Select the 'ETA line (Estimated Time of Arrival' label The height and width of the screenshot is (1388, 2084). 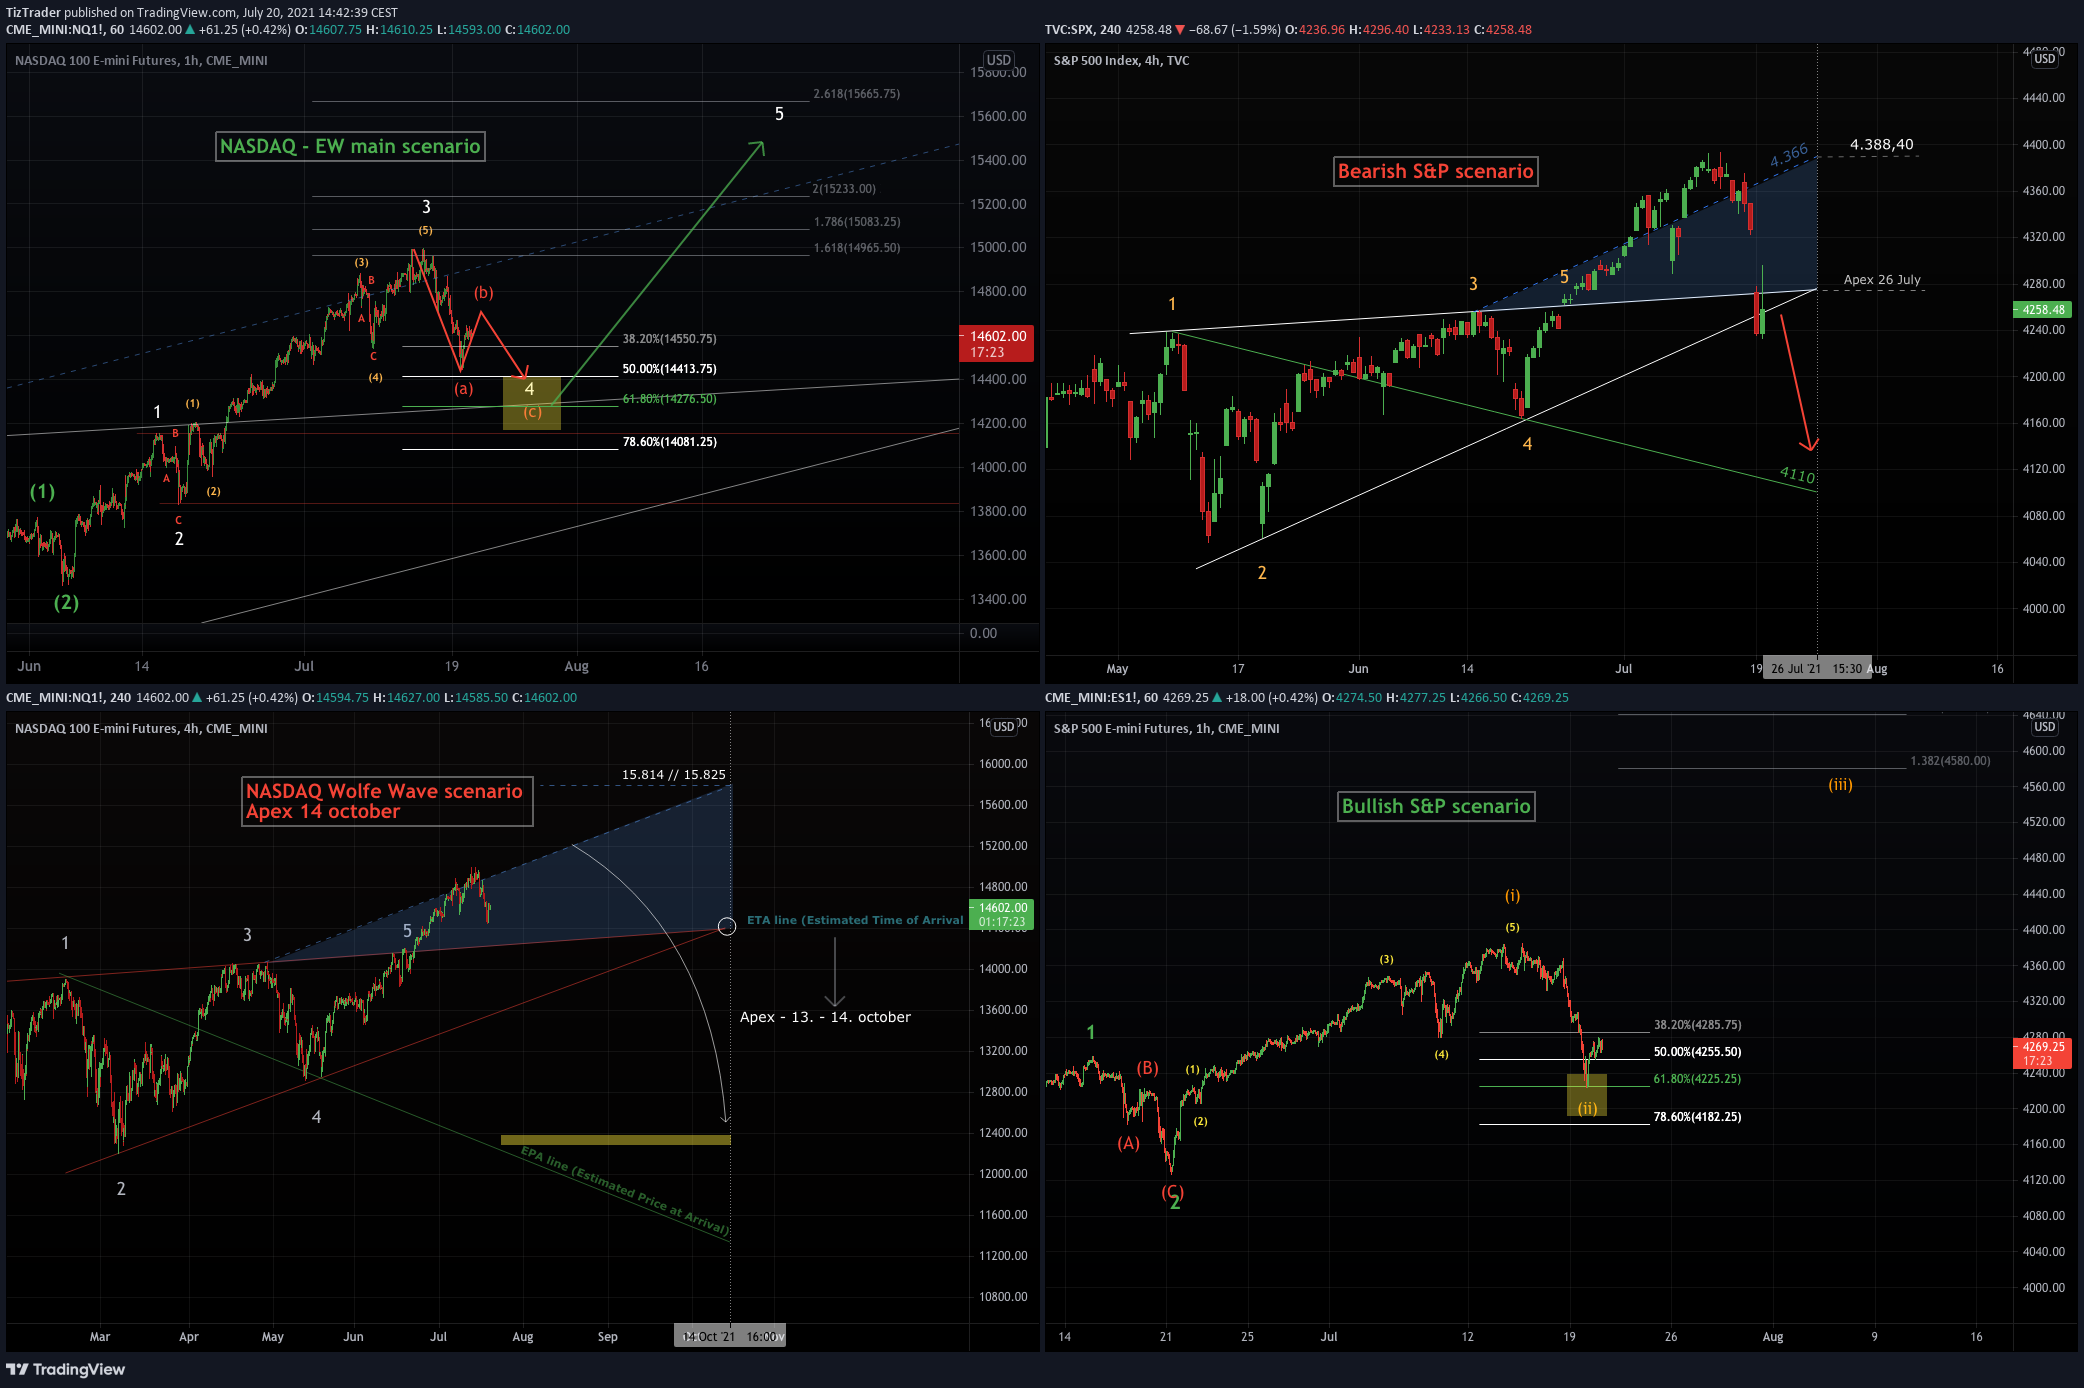pyautogui.click(x=855, y=920)
